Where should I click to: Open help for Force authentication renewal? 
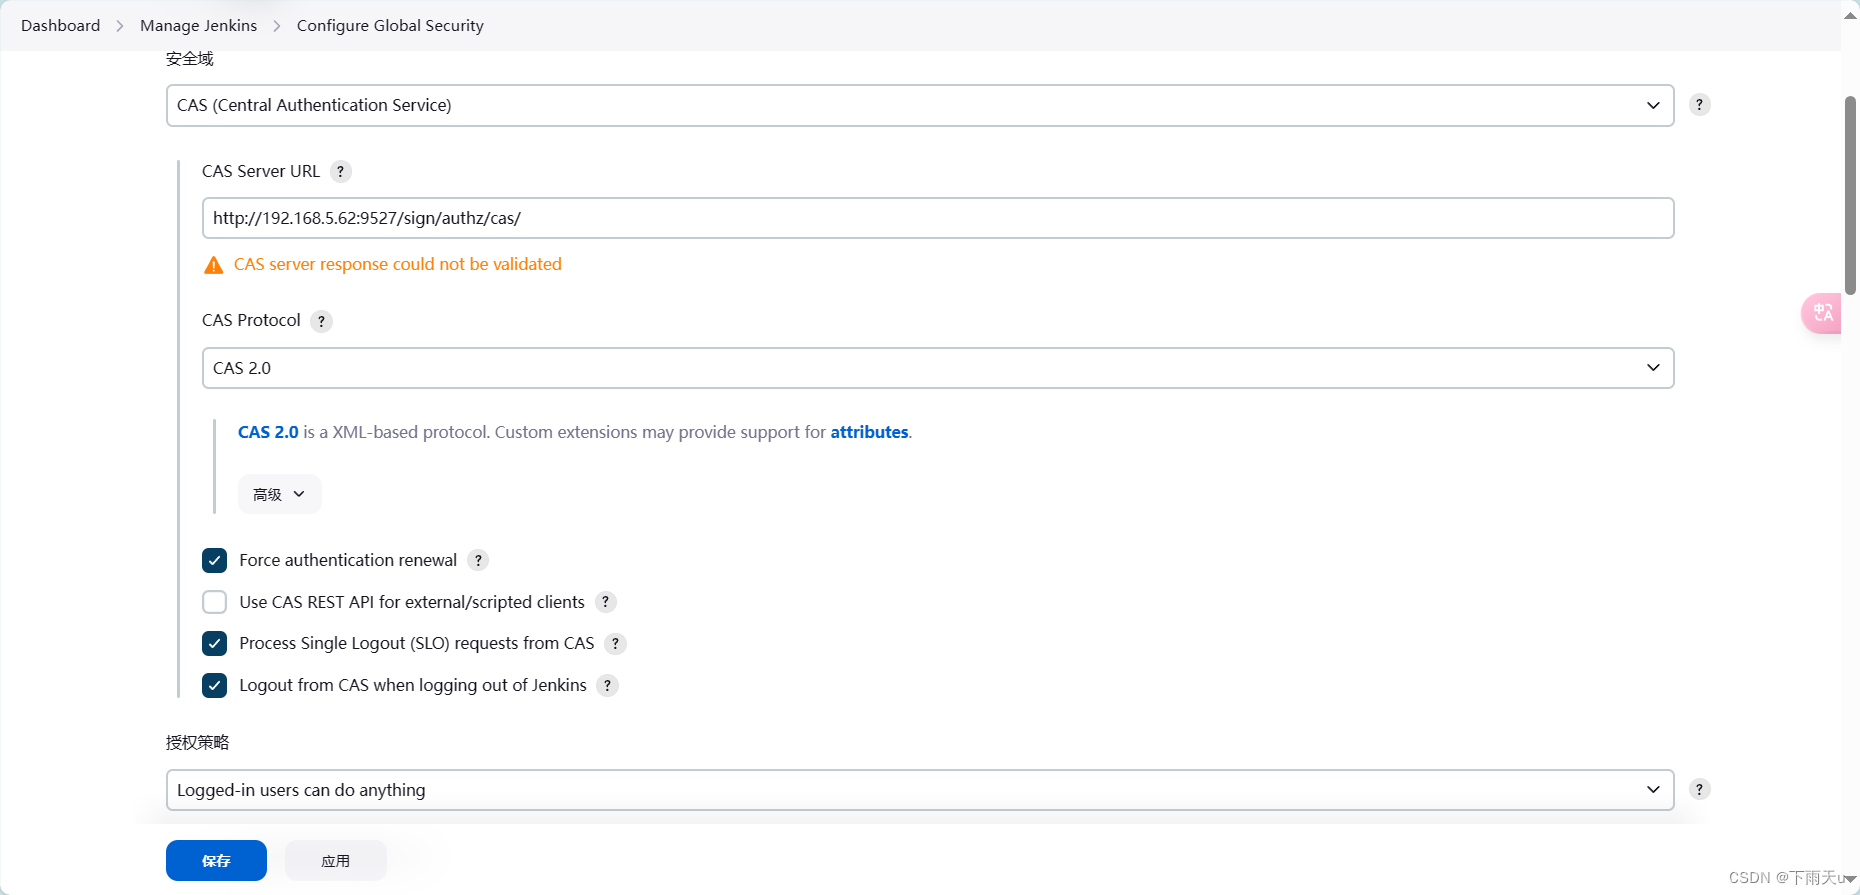tap(478, 560)
